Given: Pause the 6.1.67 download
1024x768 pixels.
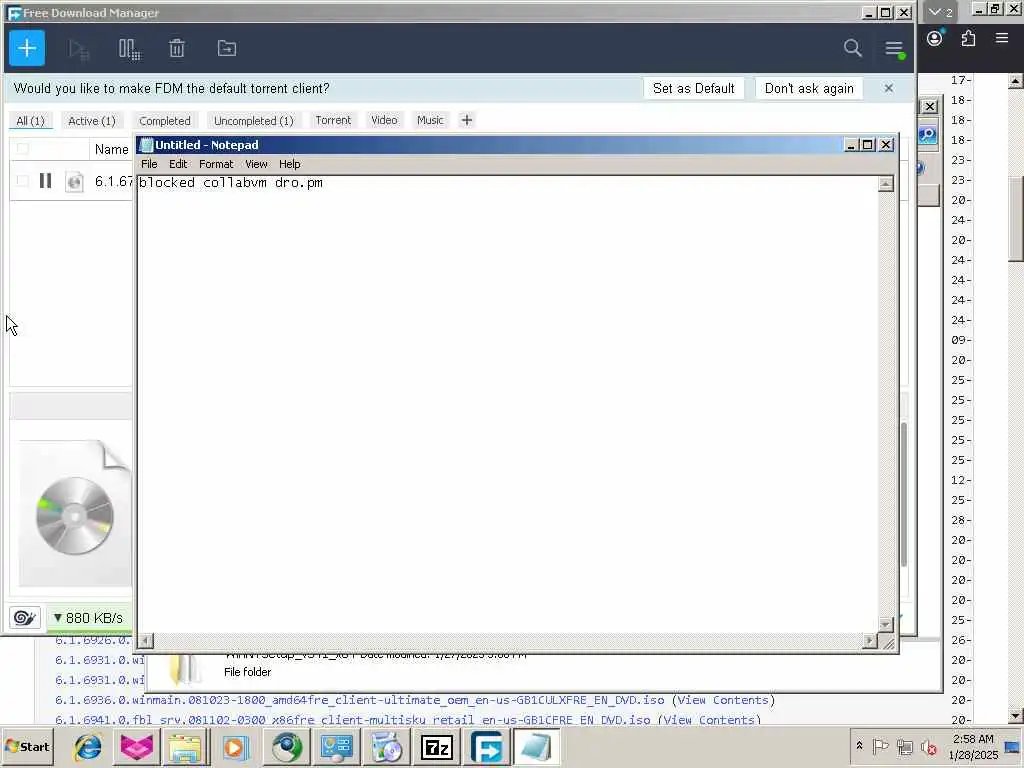Looking at the screenshot, I should pyautogui.click(x=45, y=180).
